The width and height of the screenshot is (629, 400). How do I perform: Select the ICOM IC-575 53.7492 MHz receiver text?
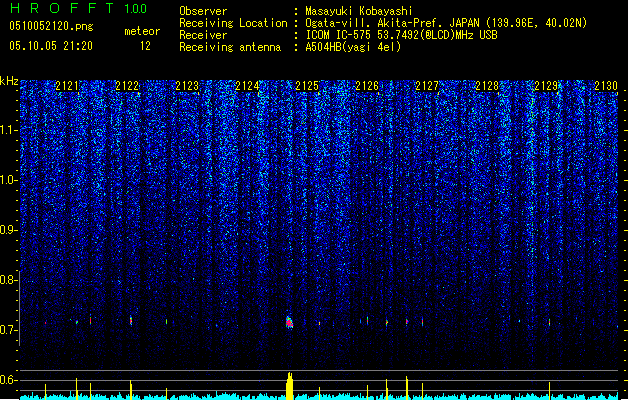tap(401, 35)
